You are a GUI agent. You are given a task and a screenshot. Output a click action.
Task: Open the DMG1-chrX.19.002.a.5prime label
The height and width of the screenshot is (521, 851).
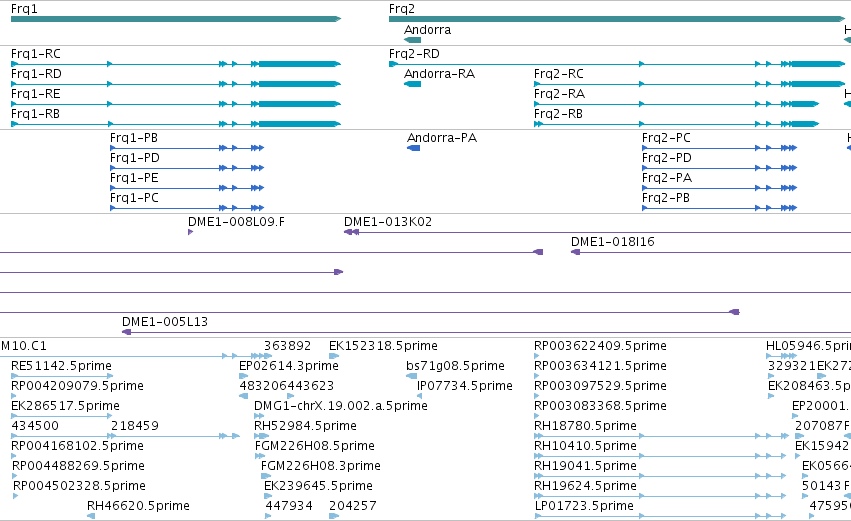[x=341, y=406]
